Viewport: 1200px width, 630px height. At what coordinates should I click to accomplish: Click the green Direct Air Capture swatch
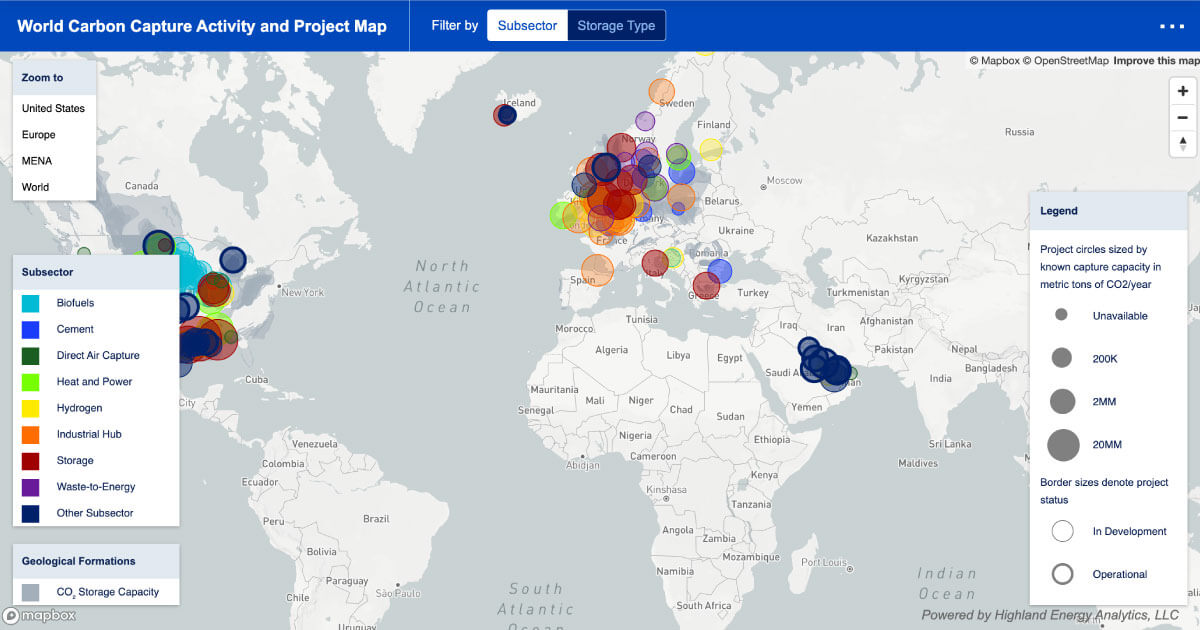31,355
